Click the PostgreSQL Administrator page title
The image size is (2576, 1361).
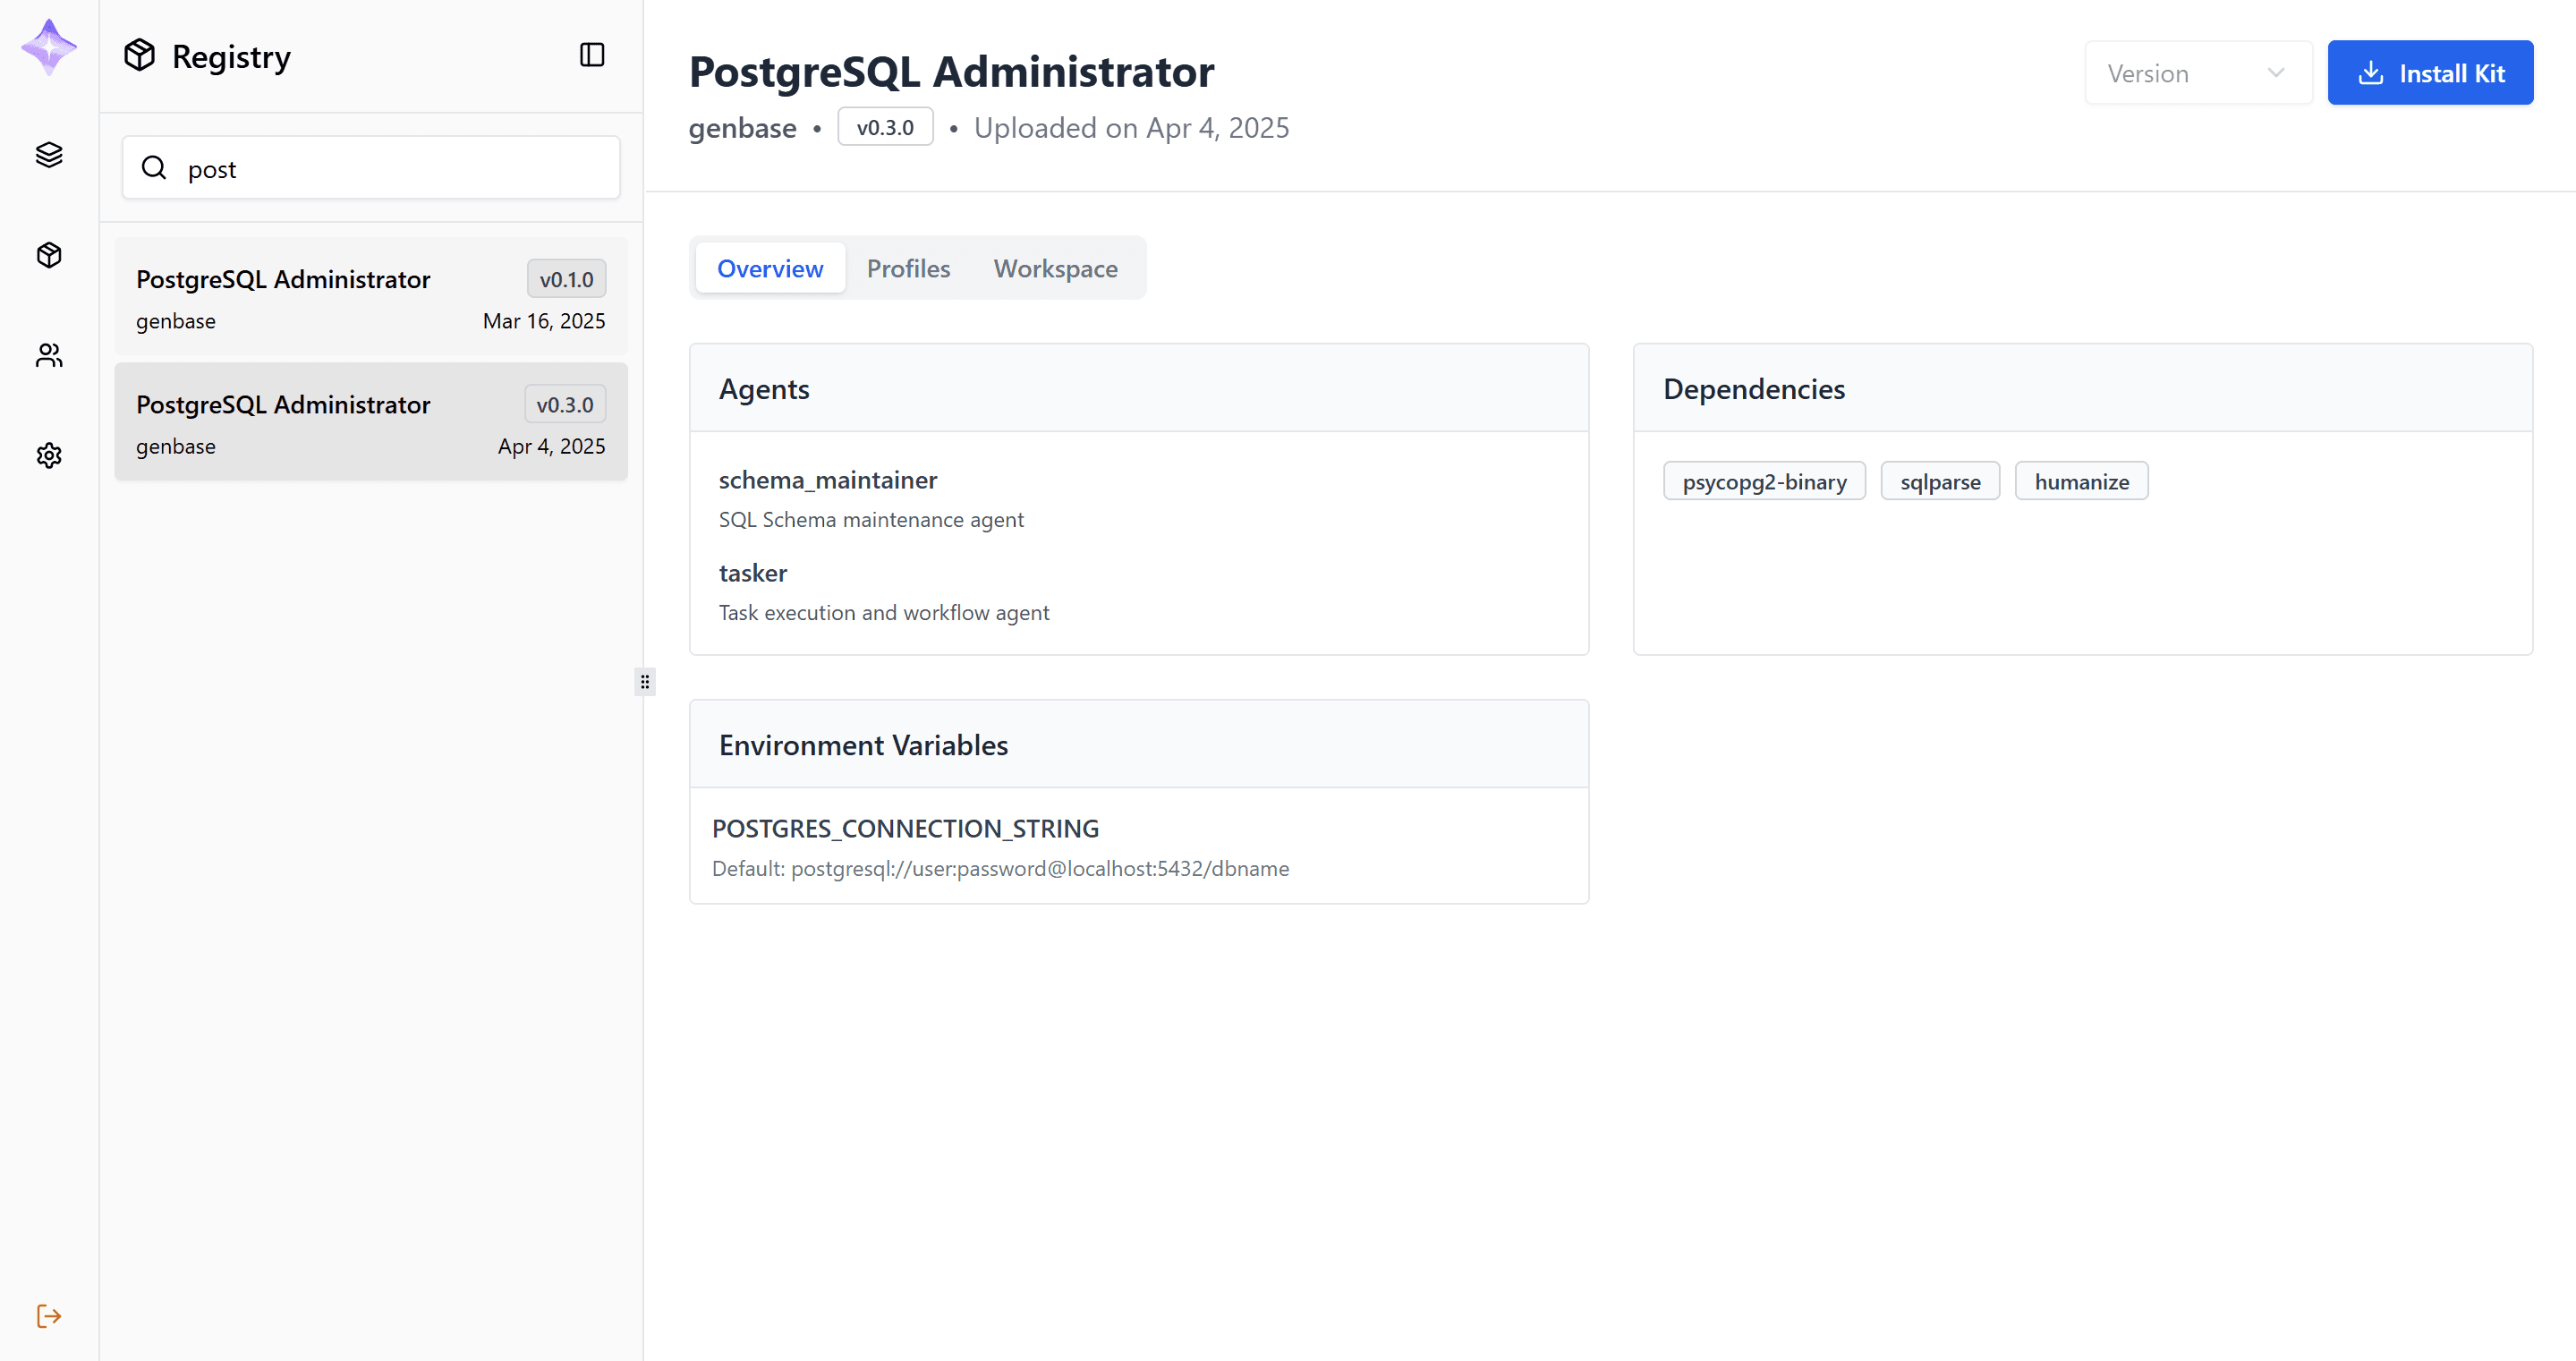[951, 72]
